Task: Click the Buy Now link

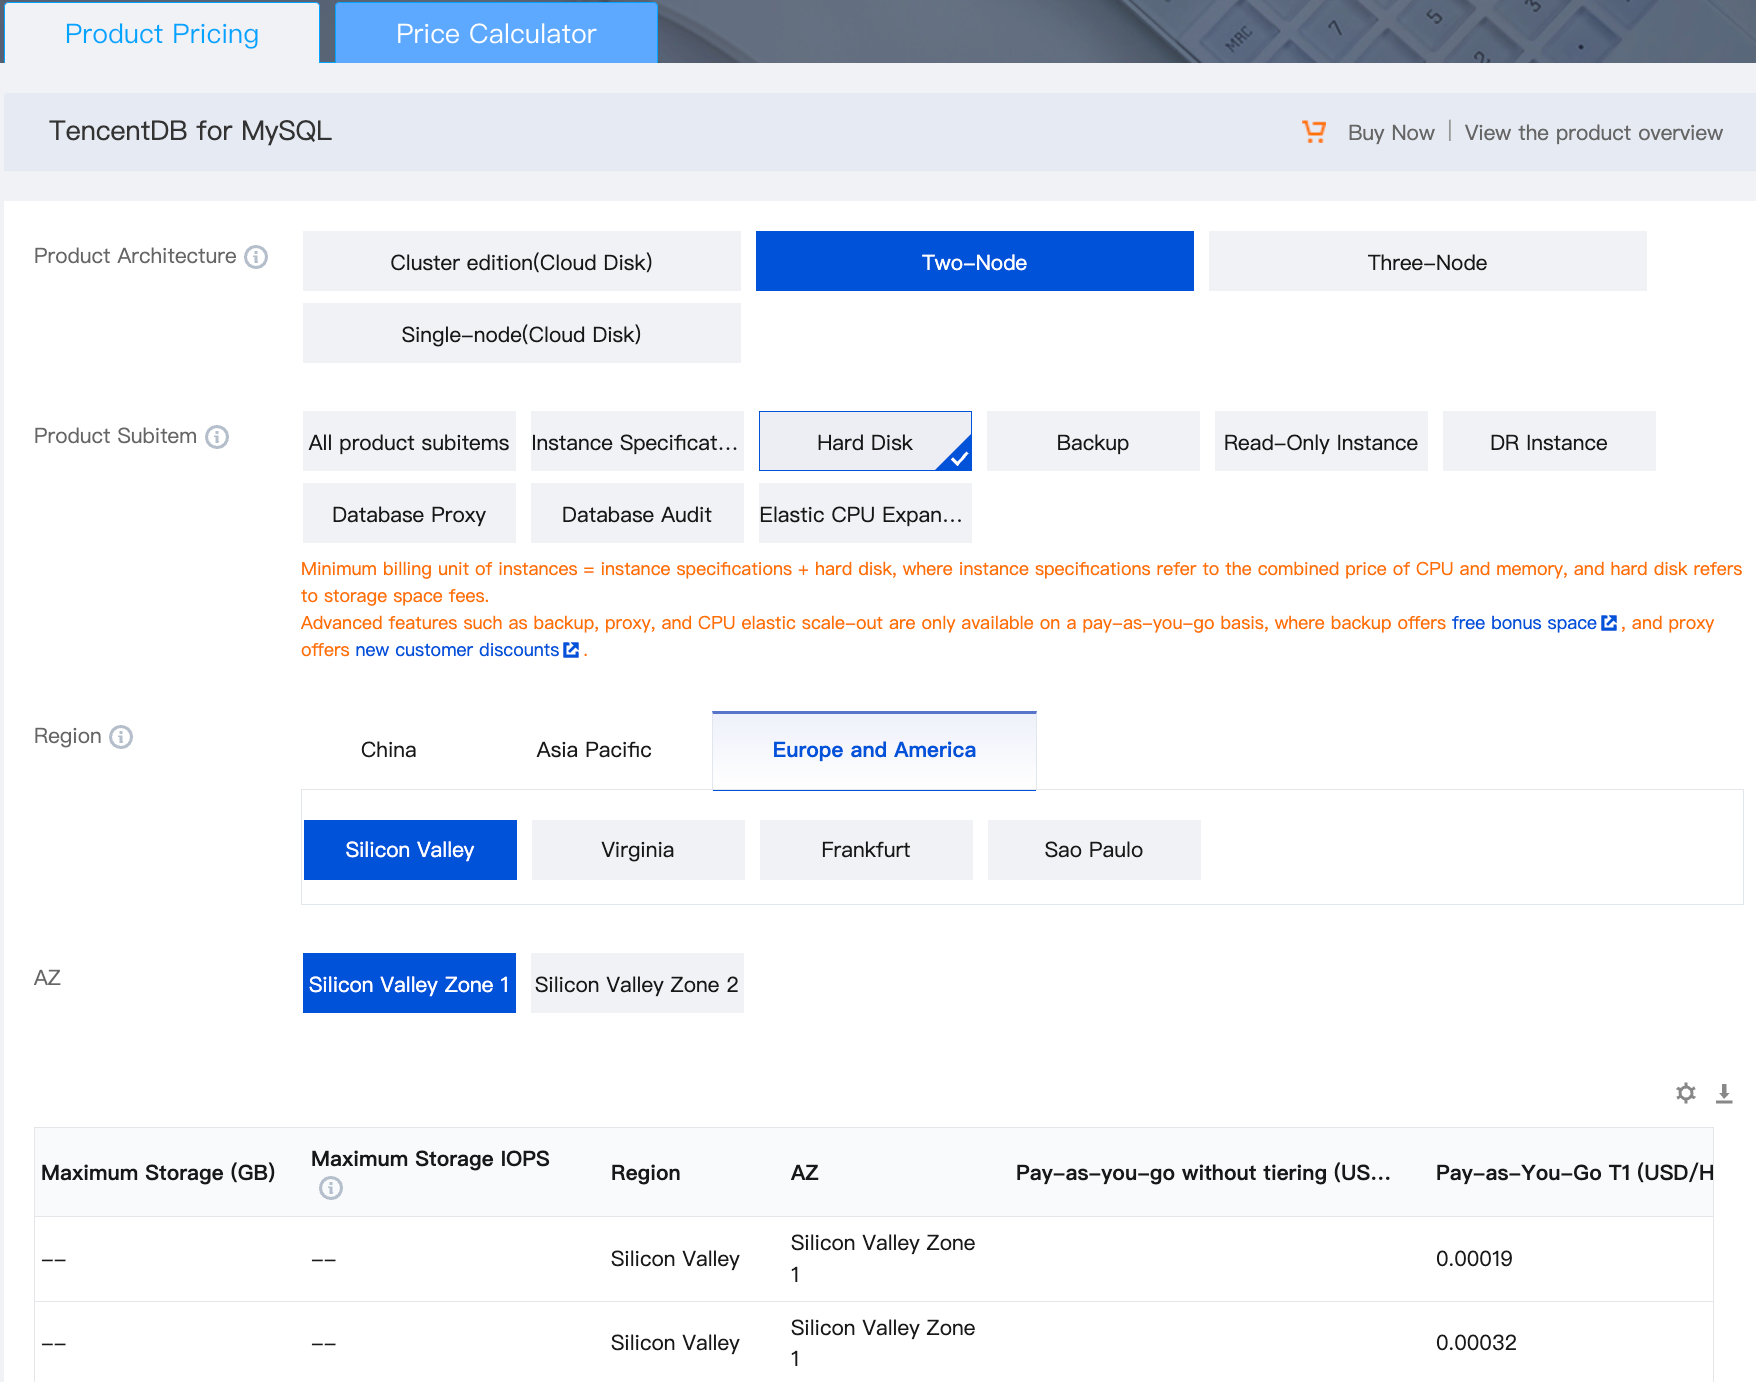Action: [1390, 133]
